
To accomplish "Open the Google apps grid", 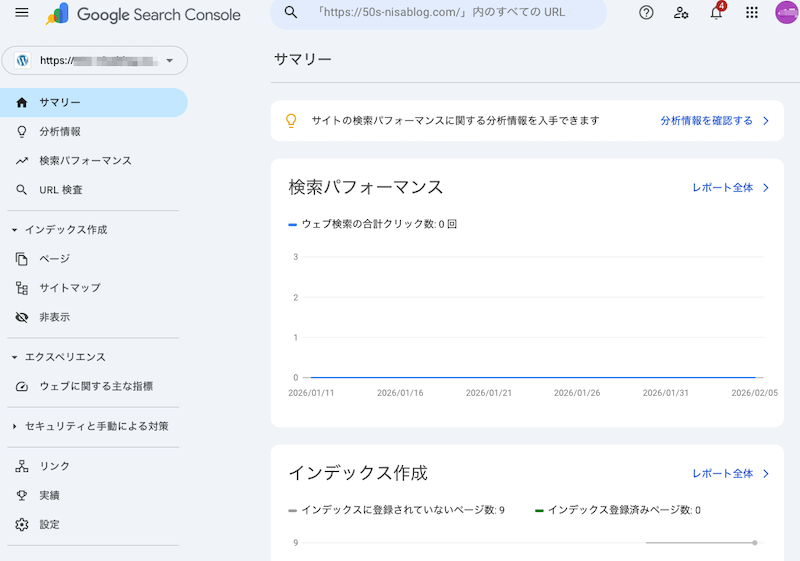I will tap(752, 13).
